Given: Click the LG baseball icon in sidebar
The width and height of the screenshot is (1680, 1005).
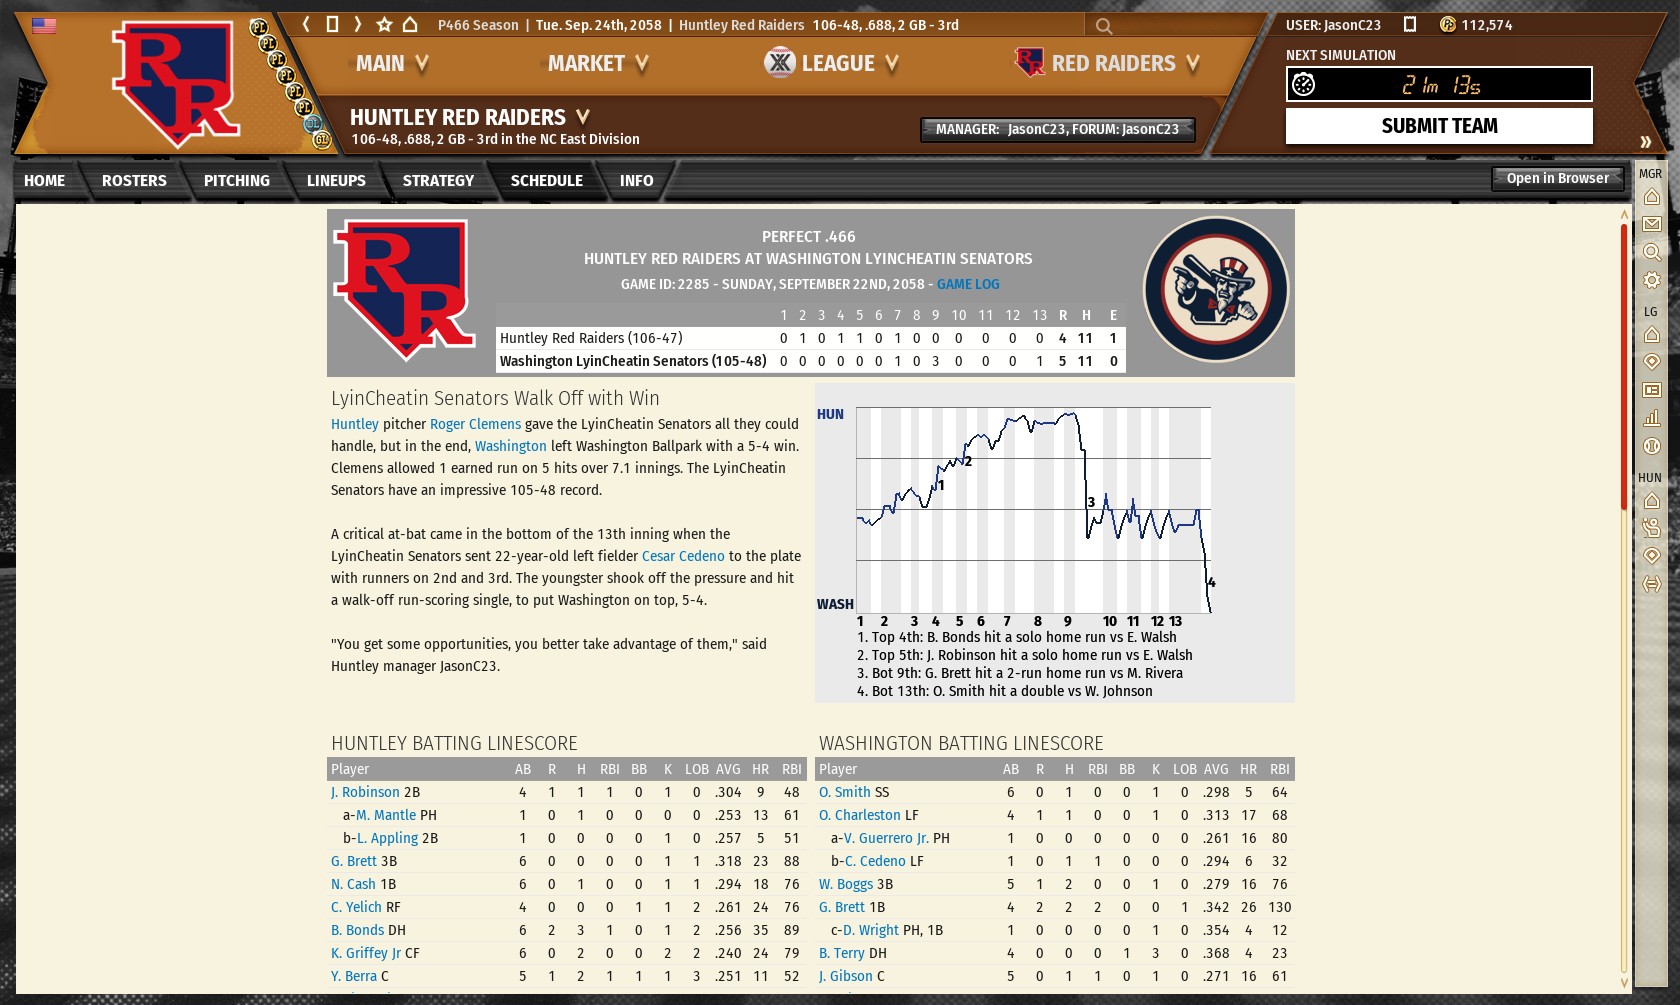Looking at the screenshot, I should (x=1652, y=446).
